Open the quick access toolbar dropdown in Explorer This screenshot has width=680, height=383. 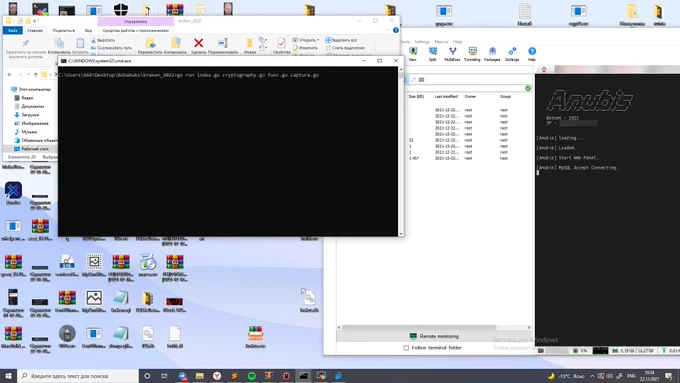[x=35, y=21]
